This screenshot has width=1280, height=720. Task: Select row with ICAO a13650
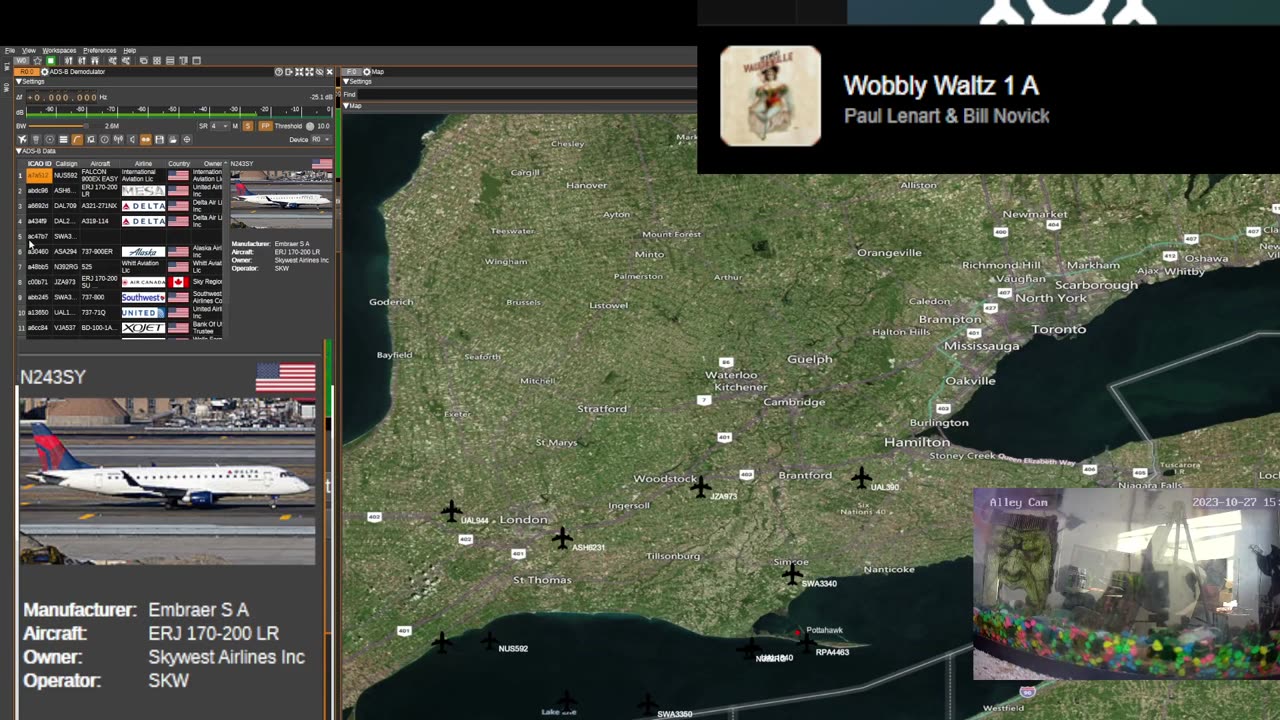pyautogui.click(x=120, y=312)
